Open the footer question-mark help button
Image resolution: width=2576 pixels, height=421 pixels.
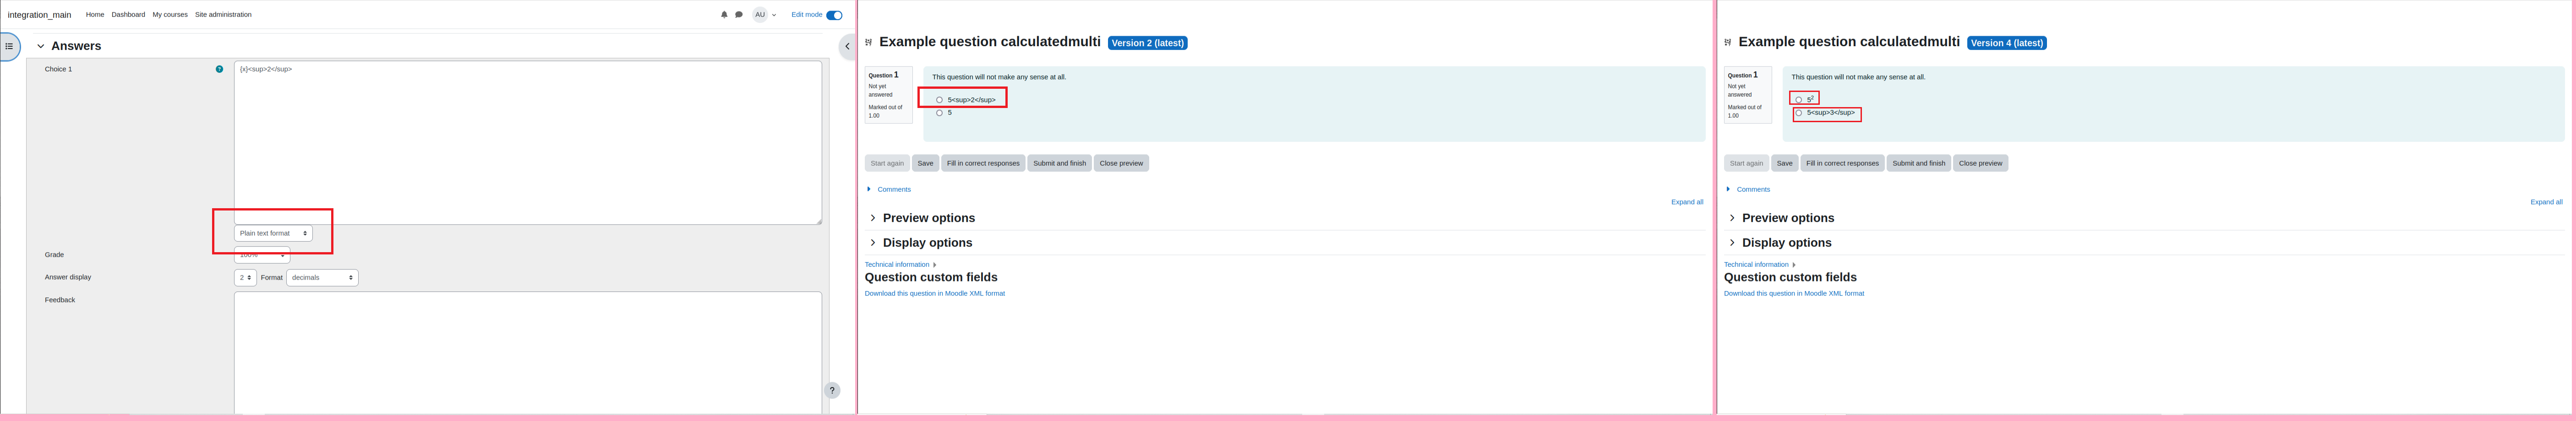click(832, 391)
